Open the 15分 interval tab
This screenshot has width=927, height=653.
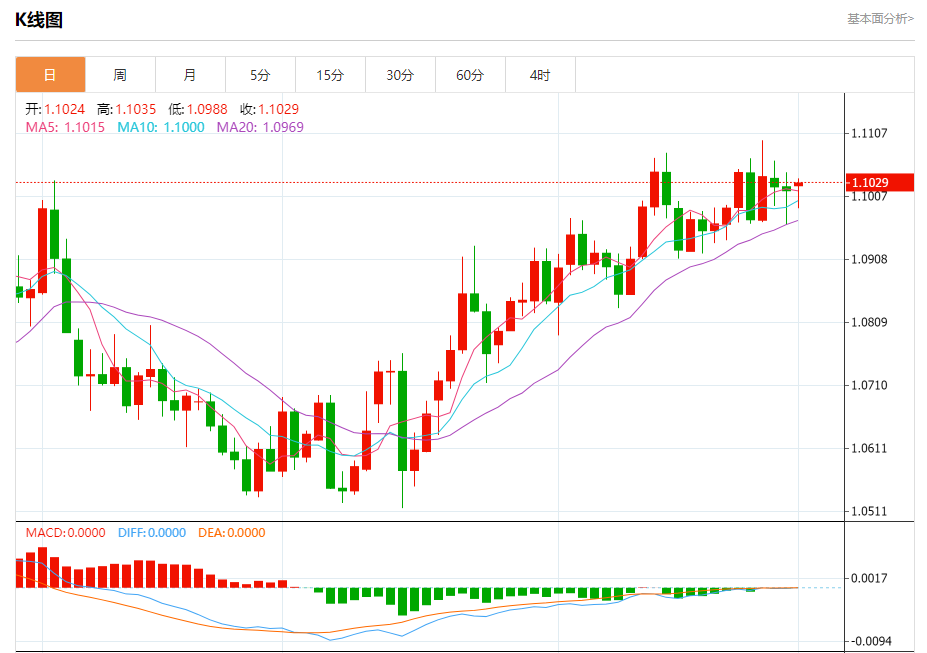pyautogui.click(x=330, y=74)
